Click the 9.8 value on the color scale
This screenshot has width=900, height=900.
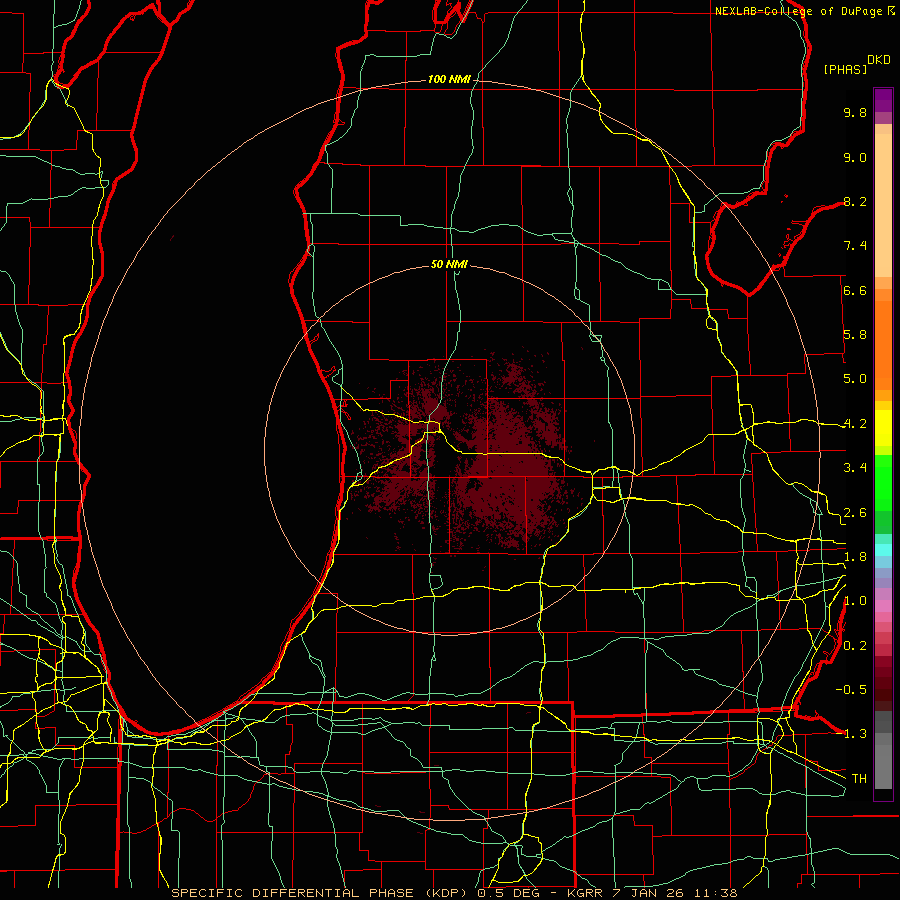(x=855, y=112)
